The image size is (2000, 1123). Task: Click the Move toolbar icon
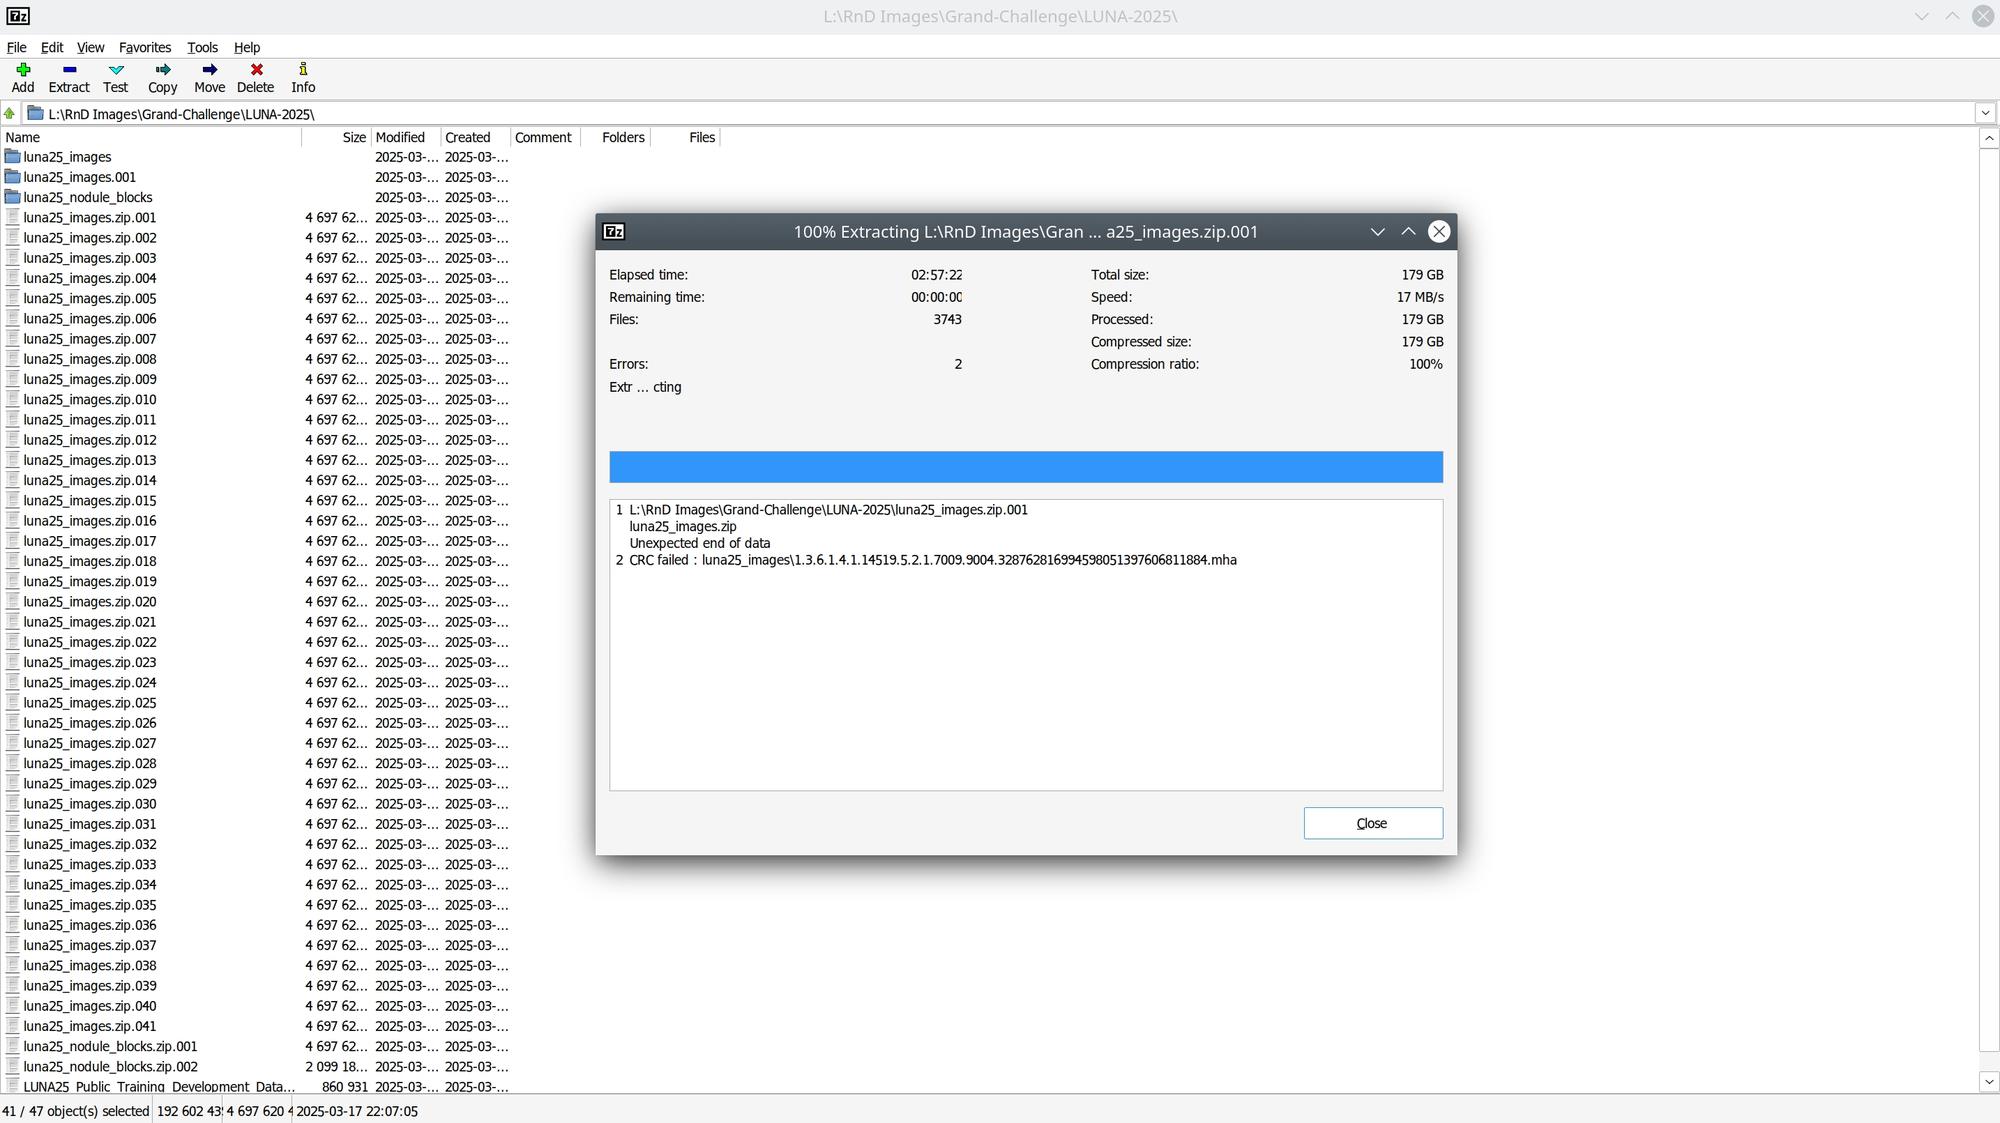(209, 70)
